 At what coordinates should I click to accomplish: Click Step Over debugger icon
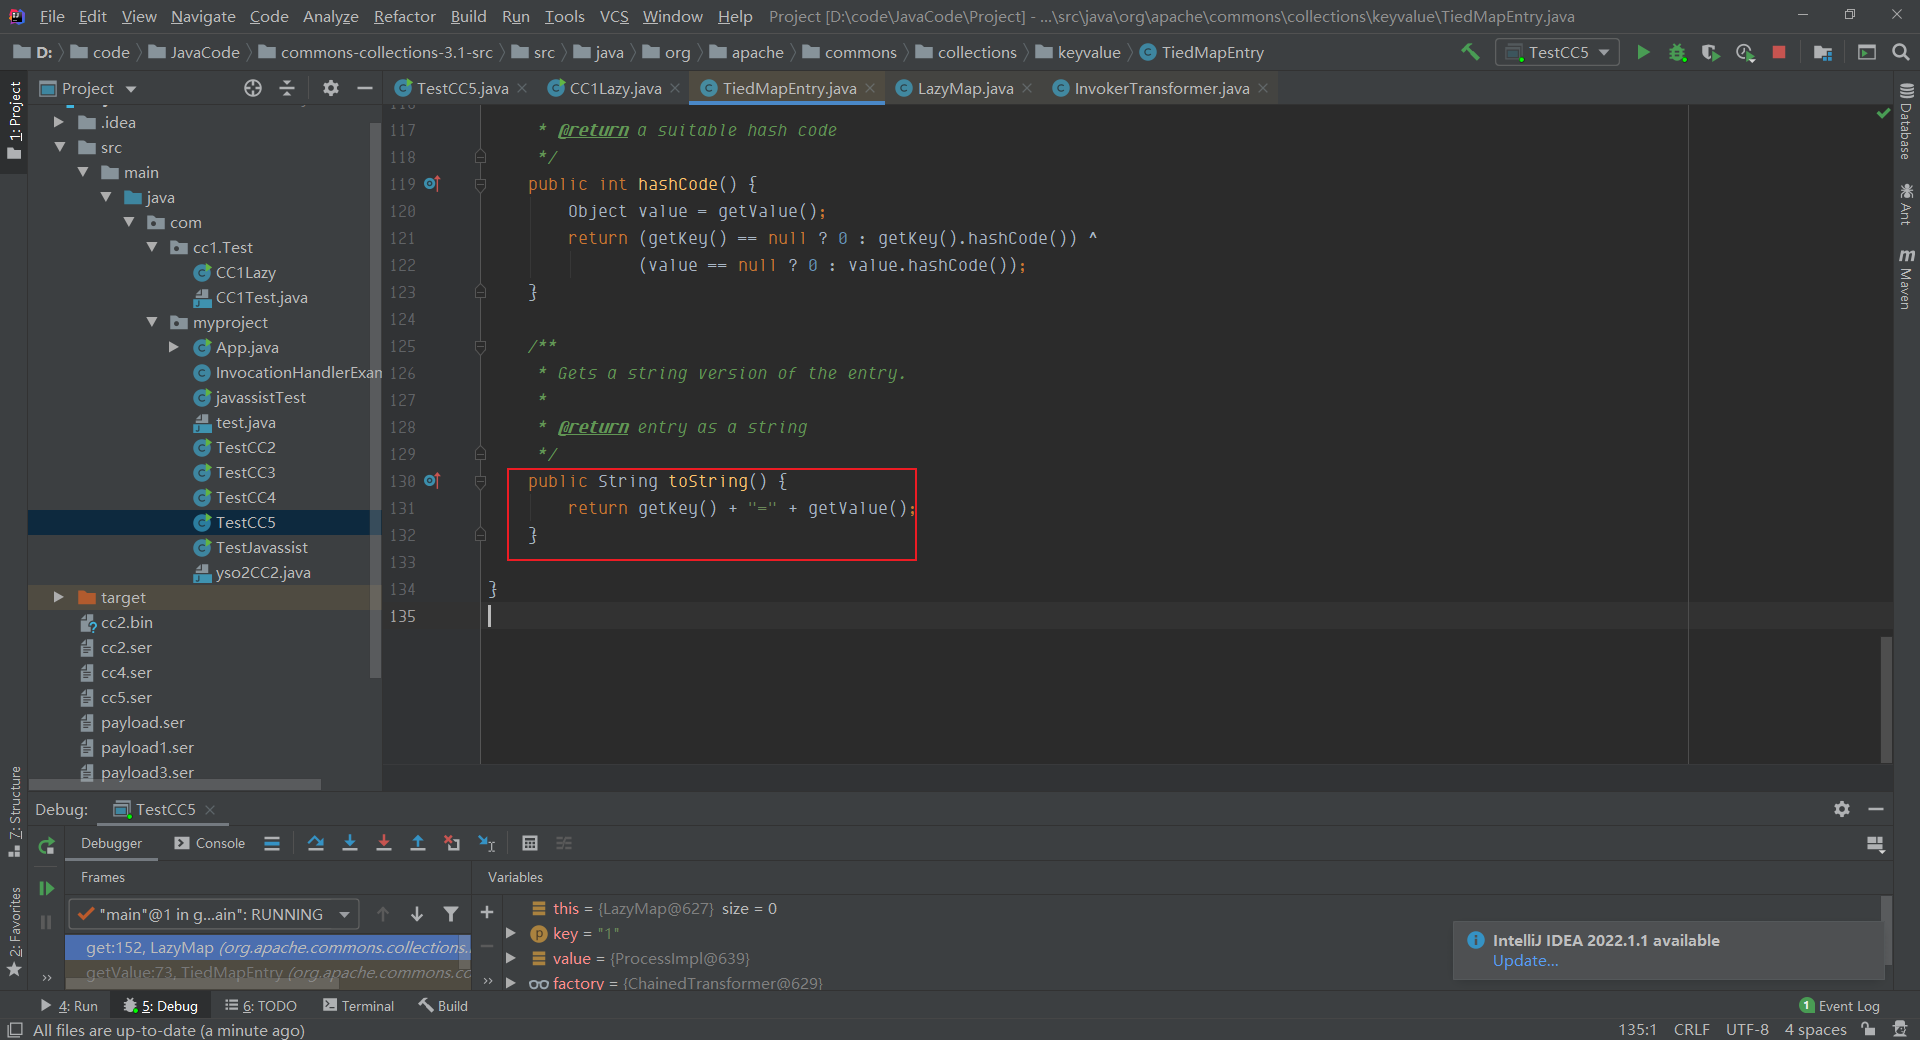point(316,843)
